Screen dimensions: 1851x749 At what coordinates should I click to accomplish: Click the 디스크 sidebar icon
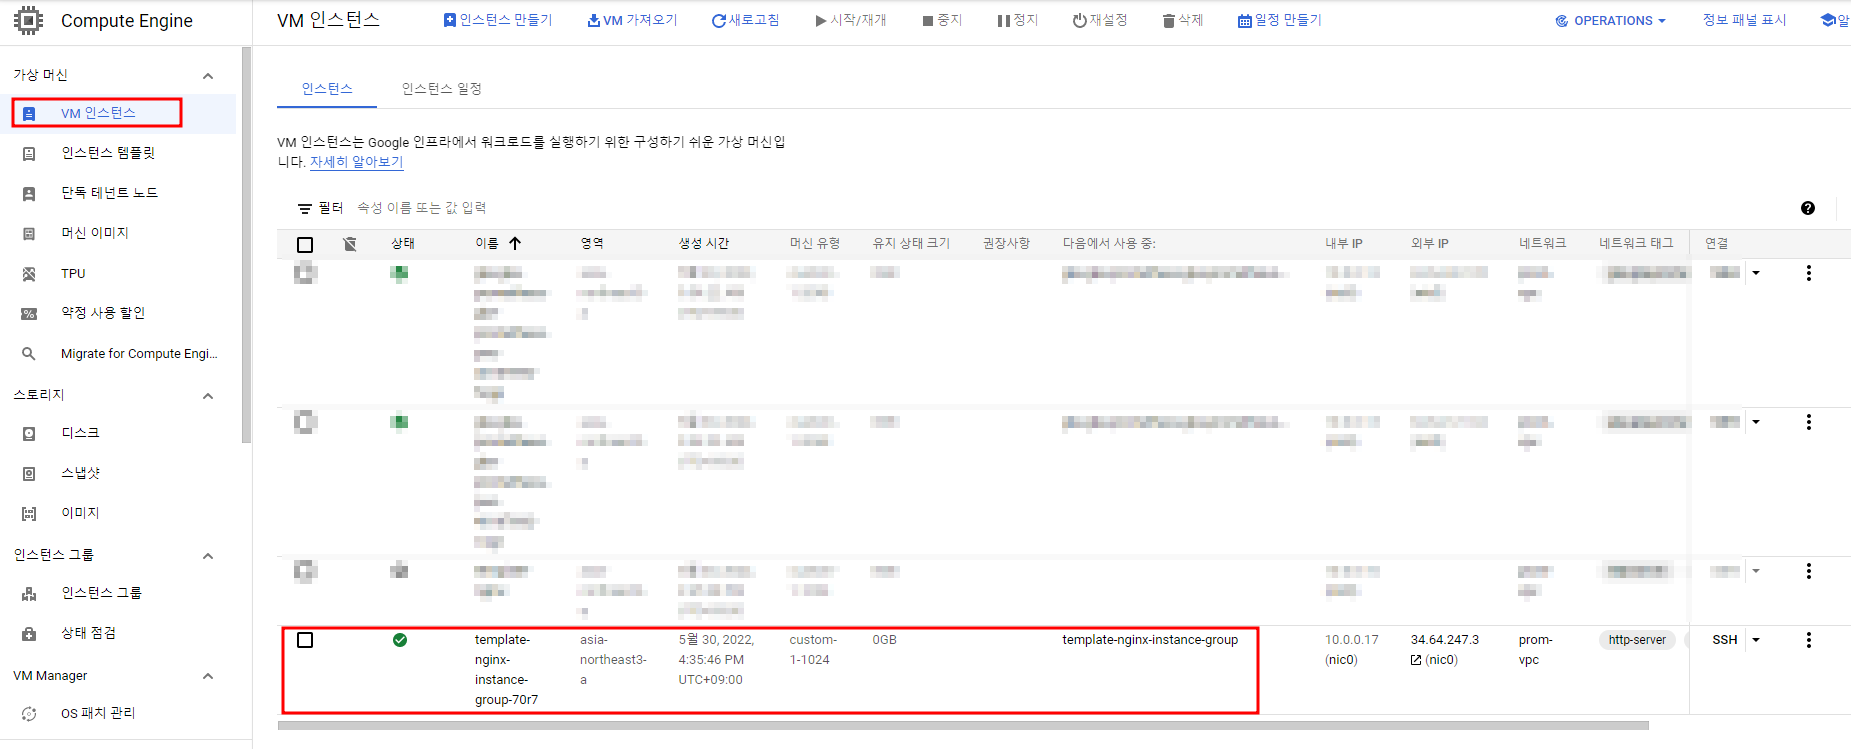pyautogui.click(x=29, y=433)
